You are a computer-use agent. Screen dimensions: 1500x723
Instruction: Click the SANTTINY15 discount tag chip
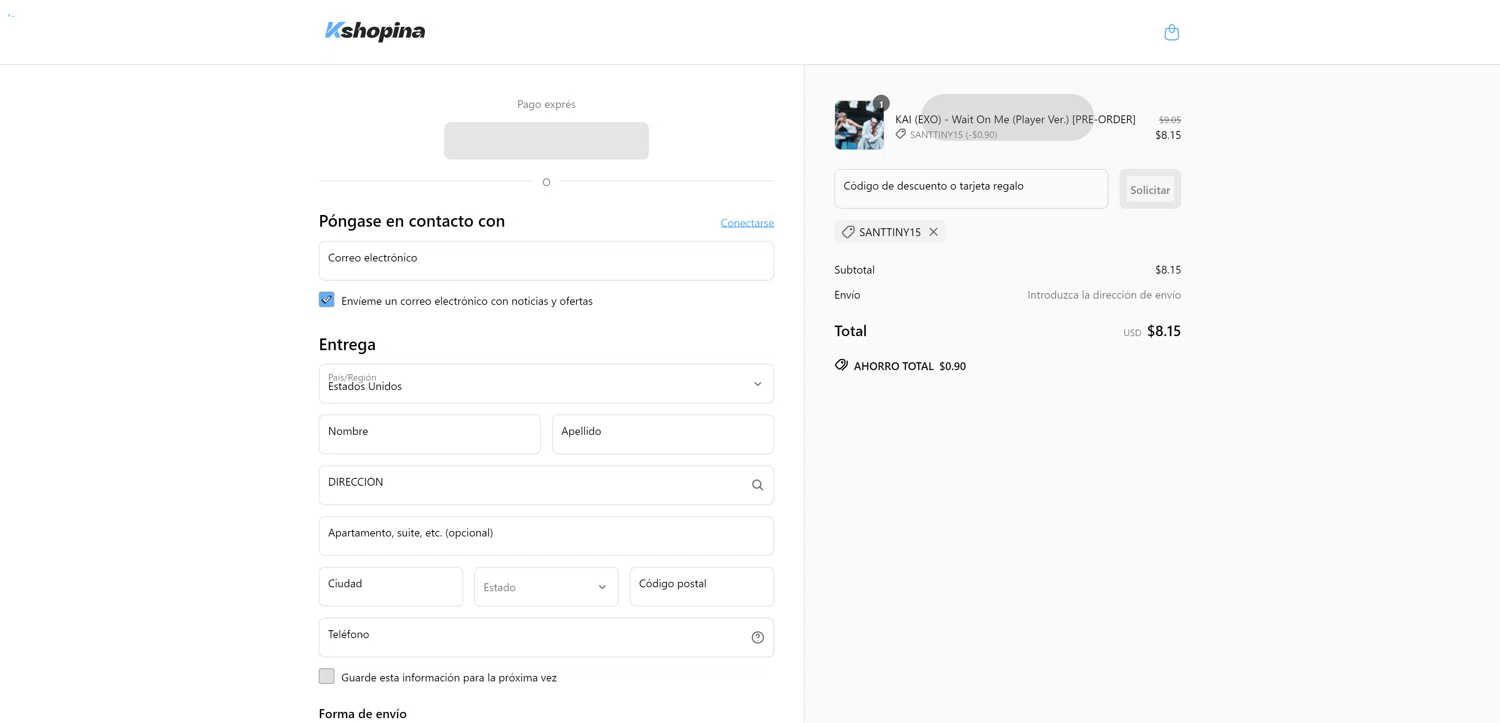coord(889,232)
